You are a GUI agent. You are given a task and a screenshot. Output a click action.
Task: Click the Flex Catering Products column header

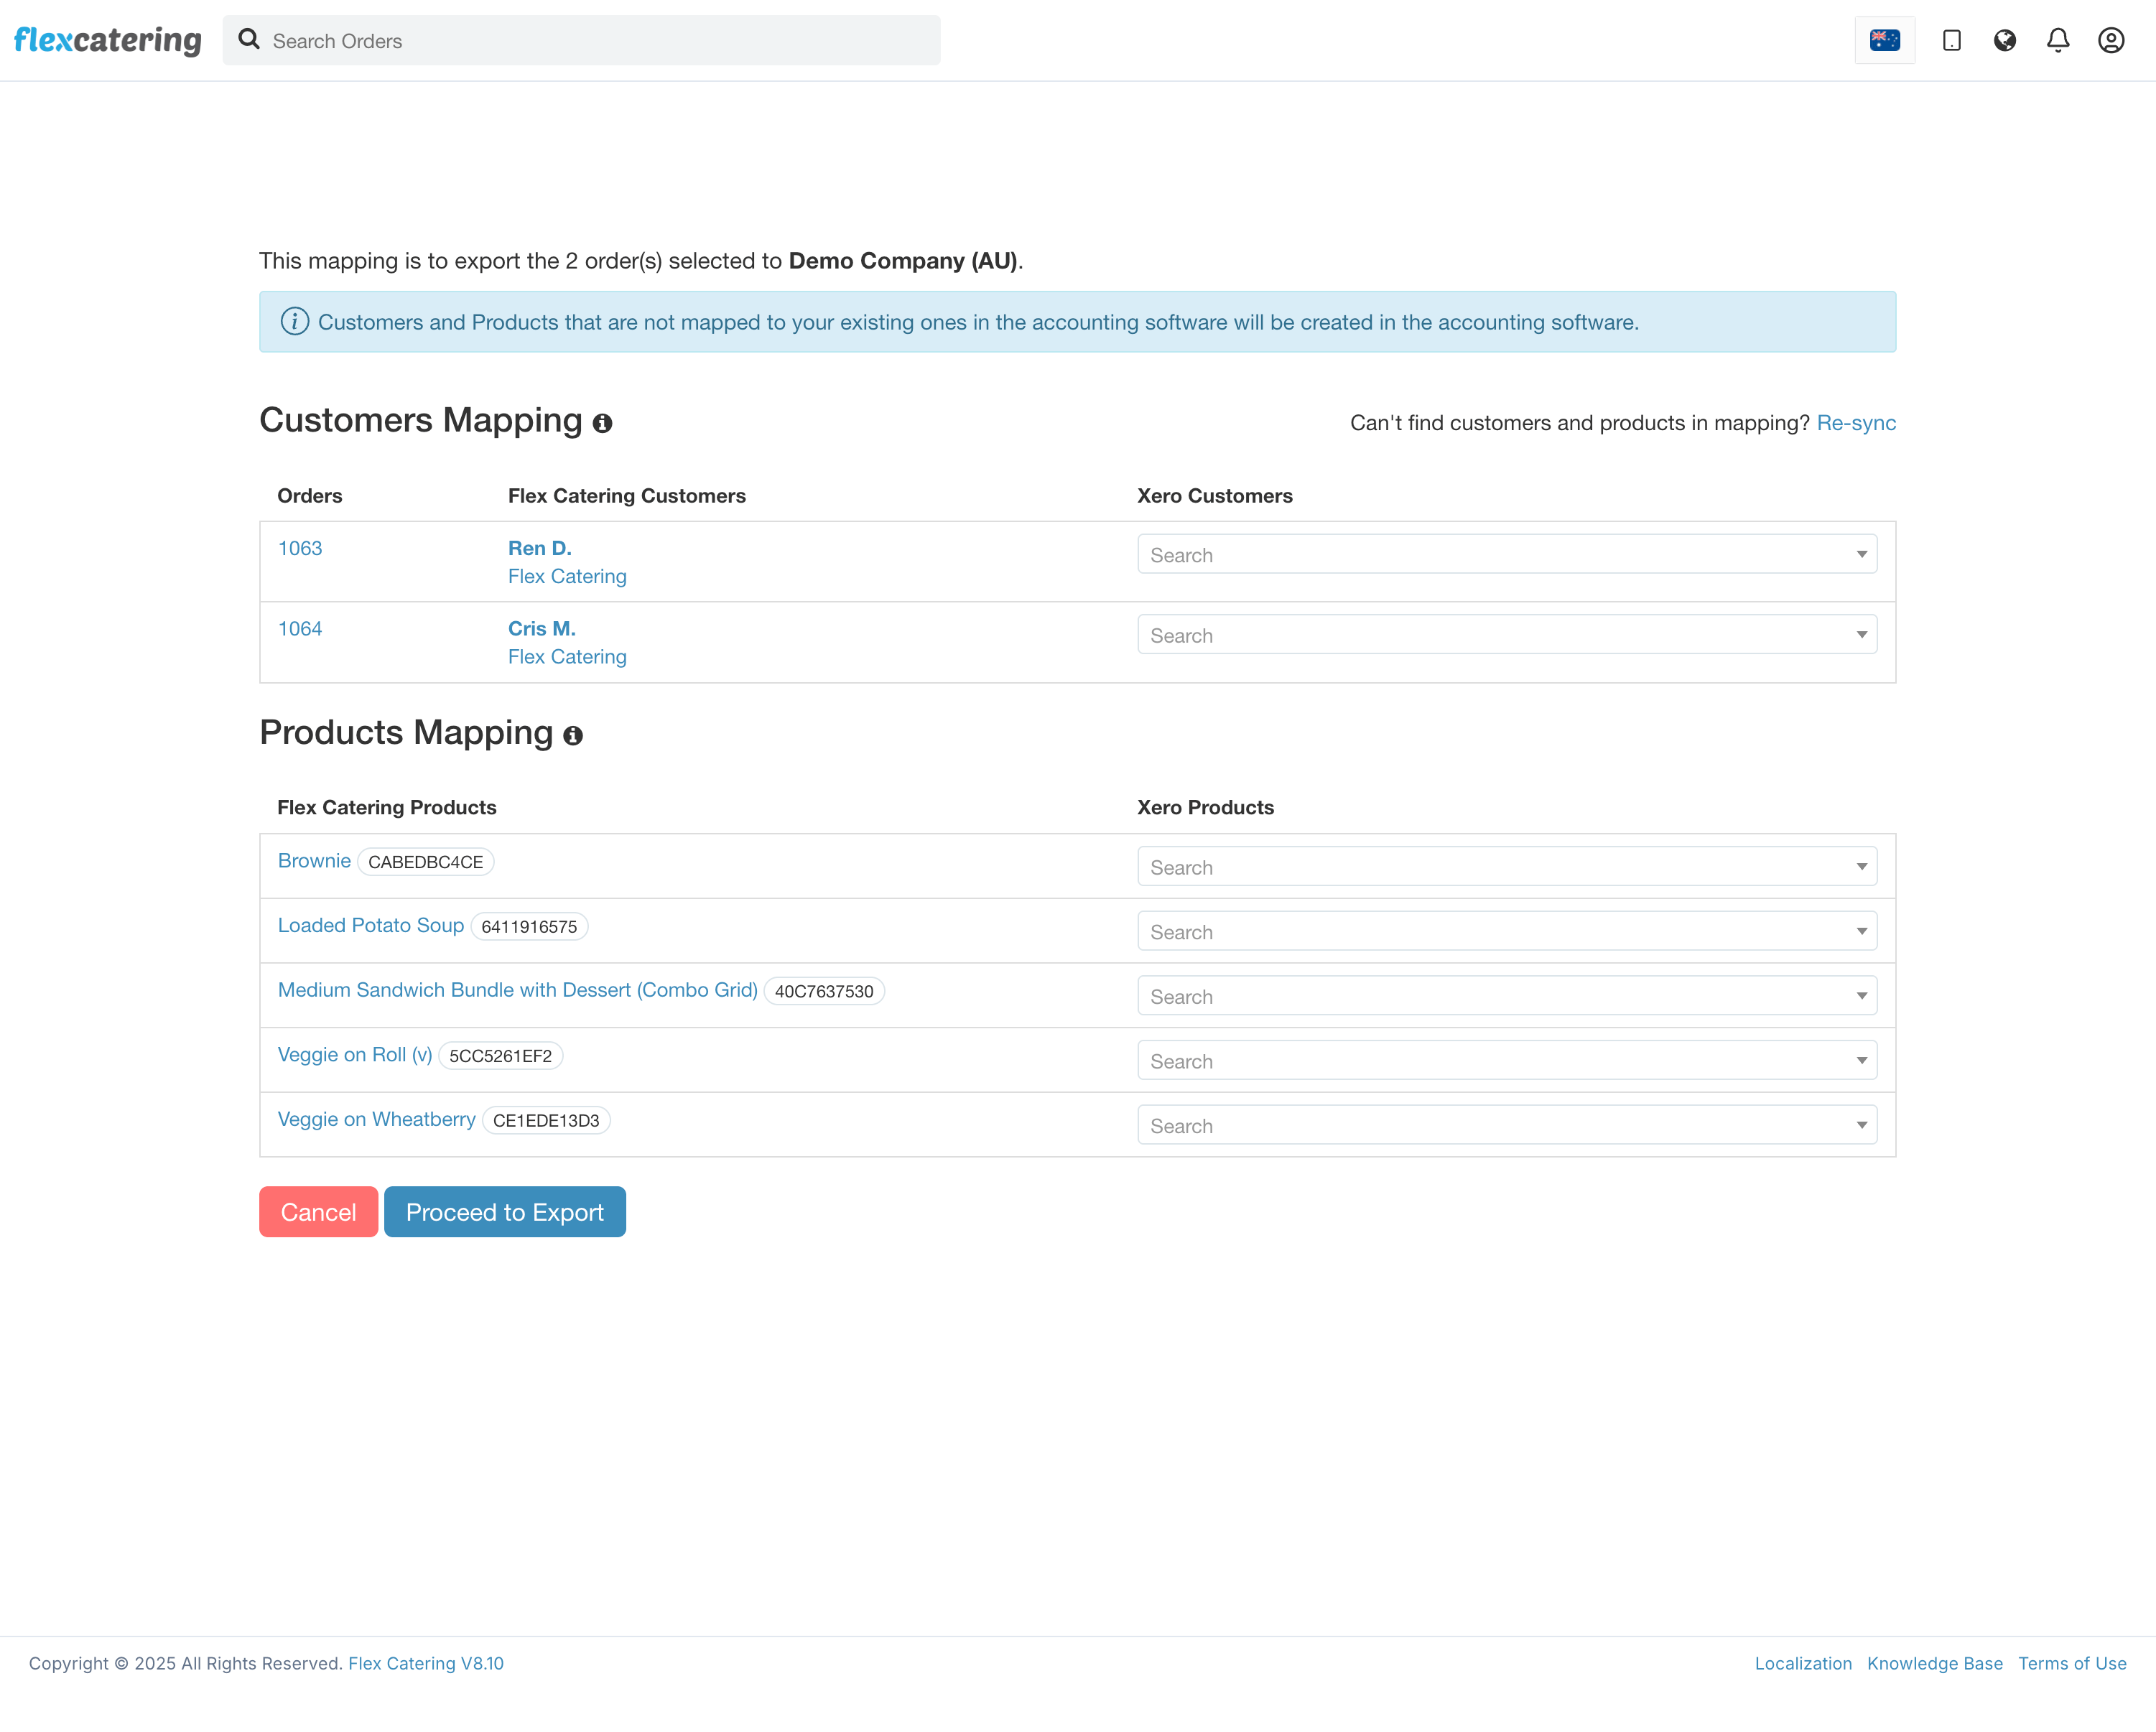tap(387, 808)
